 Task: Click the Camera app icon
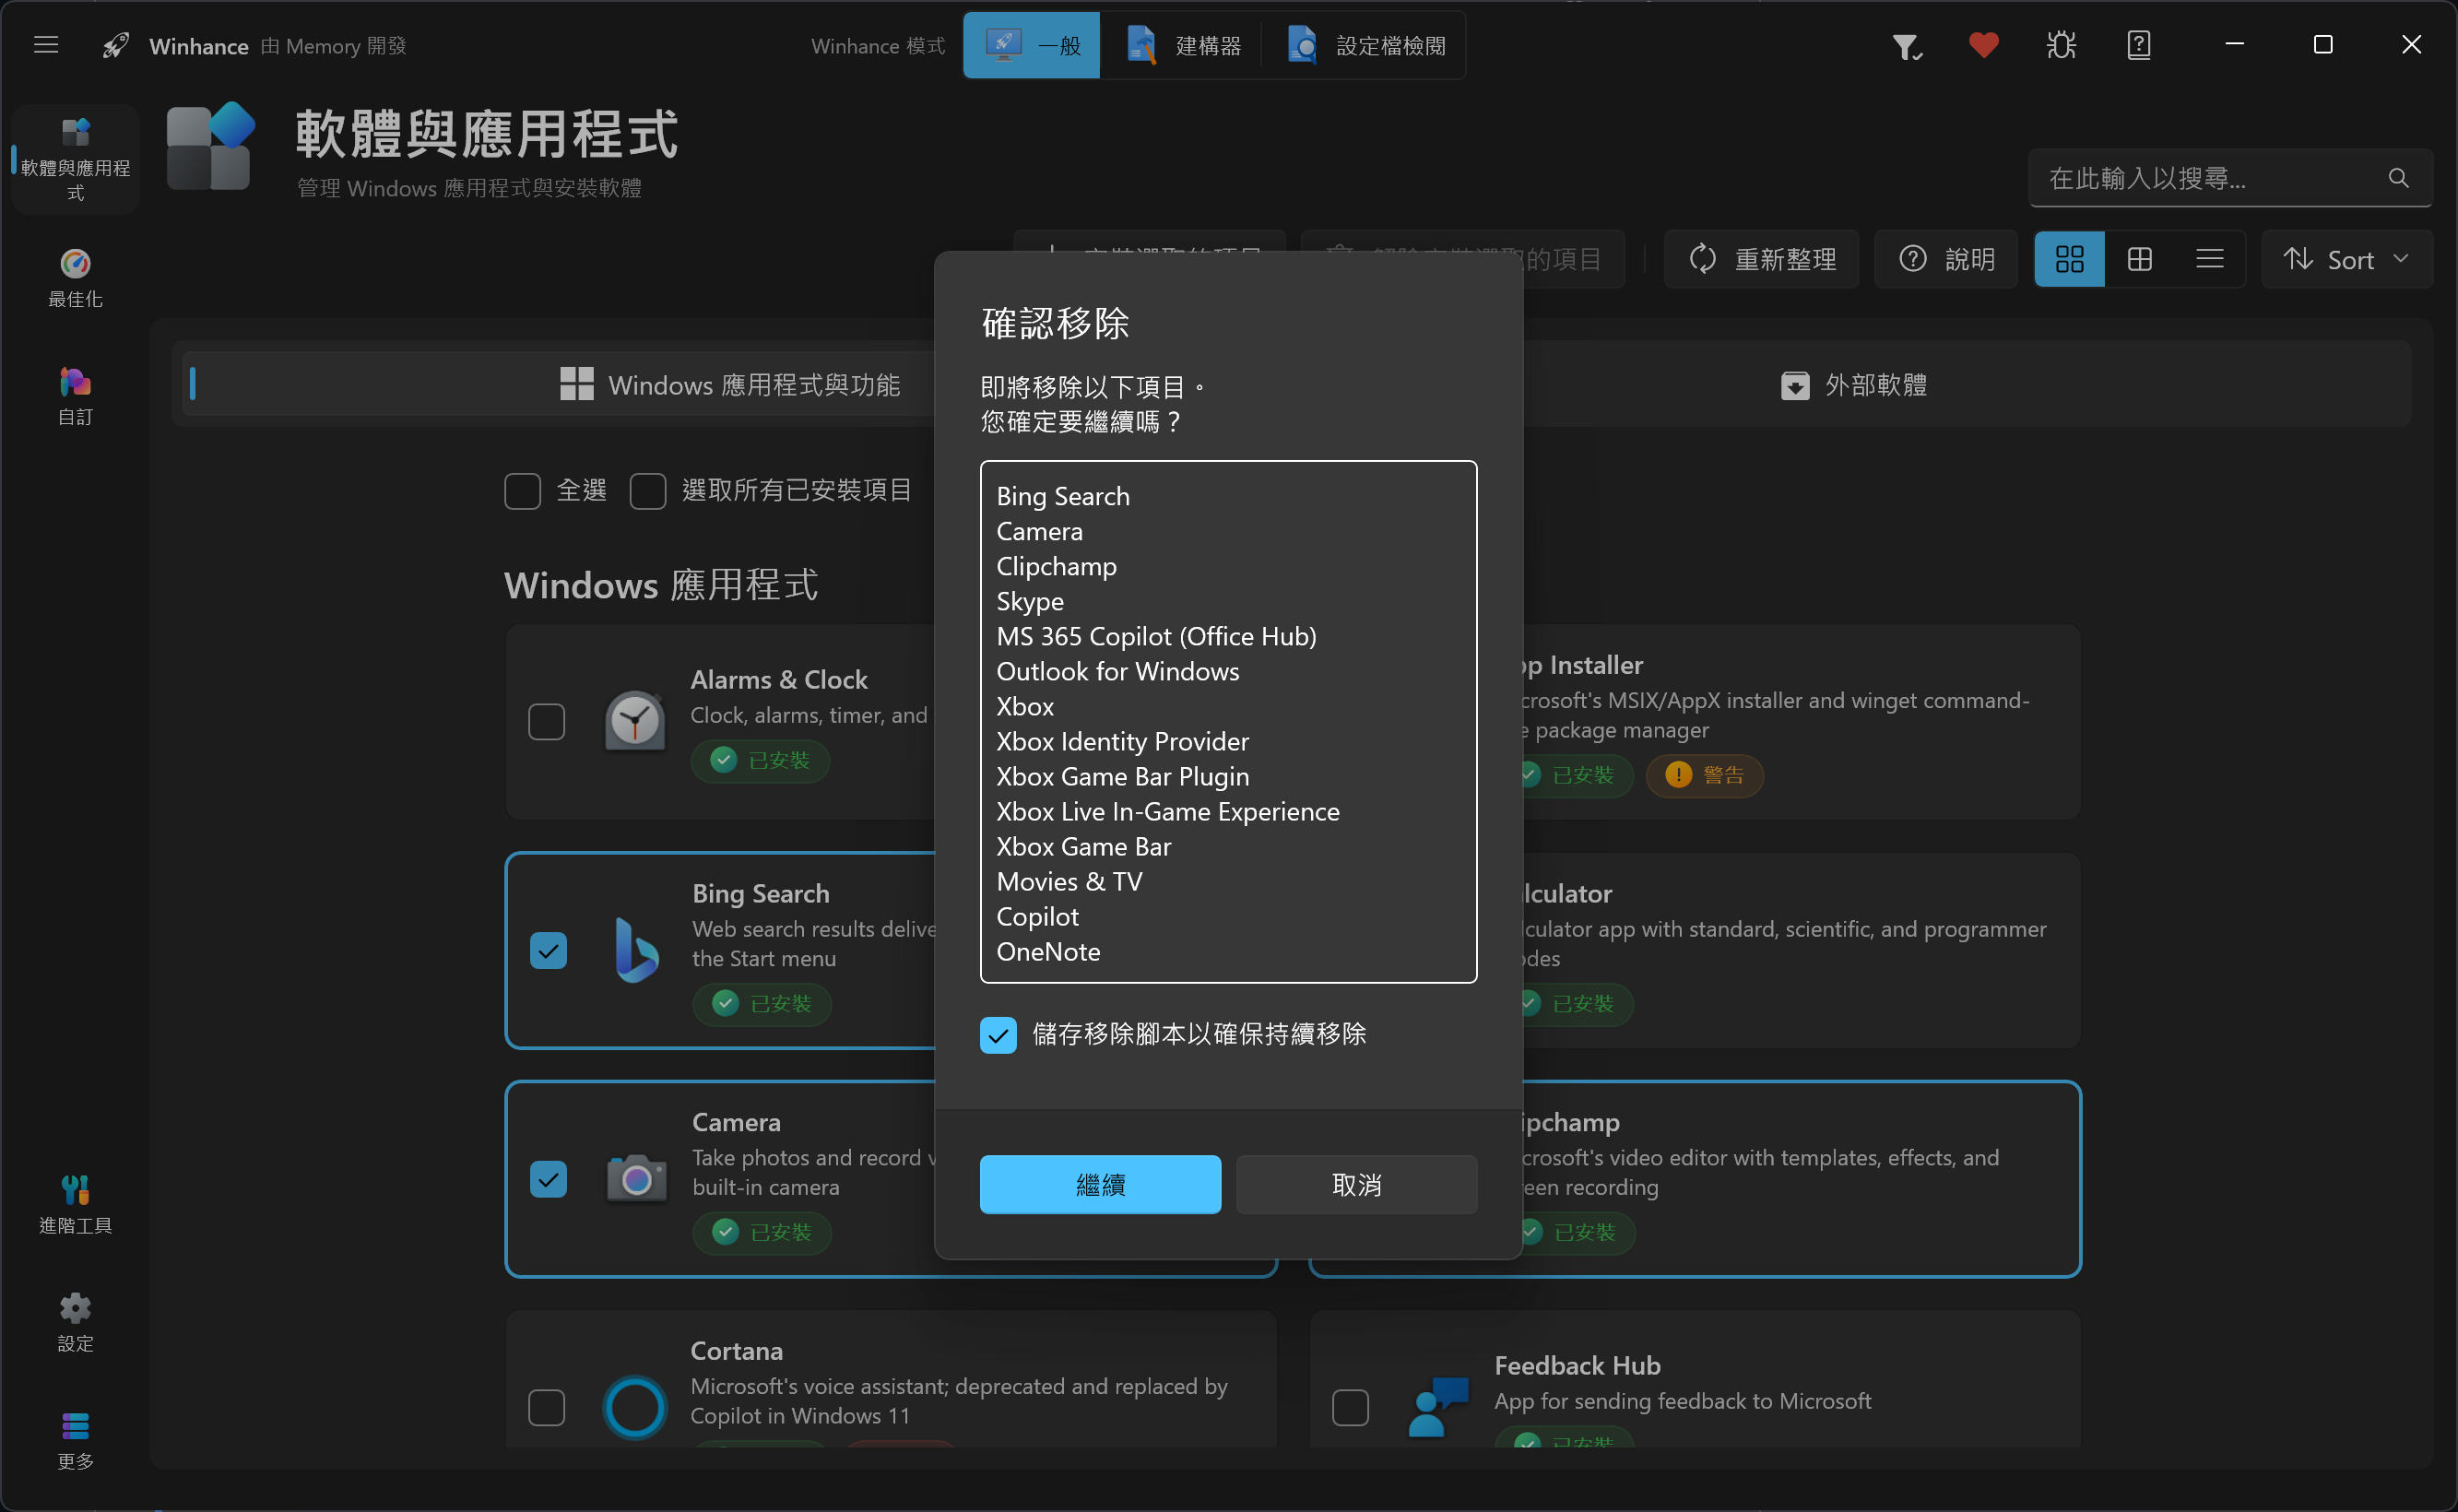[636, 1178]
